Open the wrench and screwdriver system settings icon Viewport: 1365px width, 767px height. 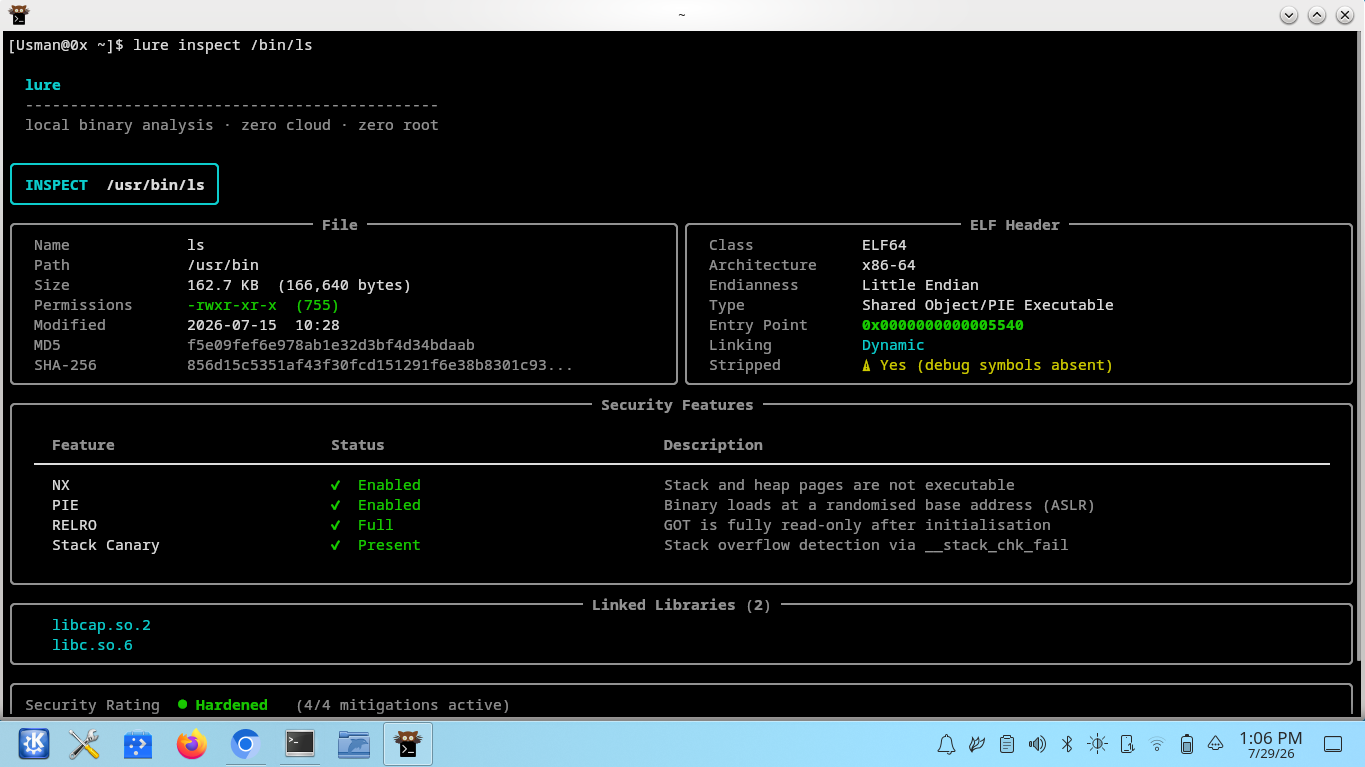click(x=85, y=744)
